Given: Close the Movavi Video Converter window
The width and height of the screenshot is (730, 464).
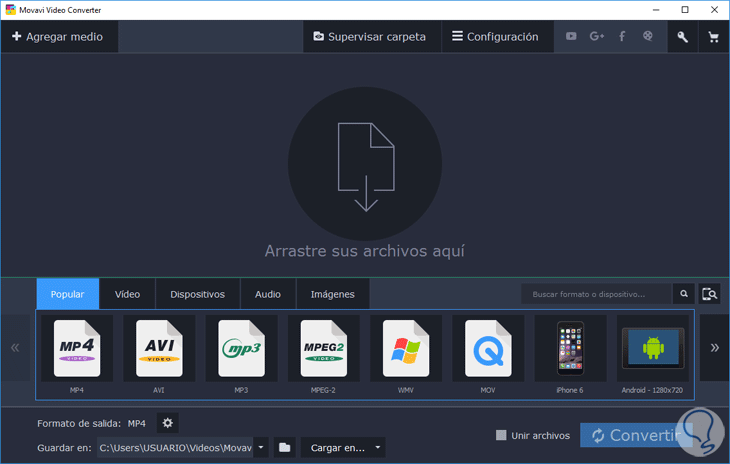Looking at the screenshot, I should click(x=714, y=10).
